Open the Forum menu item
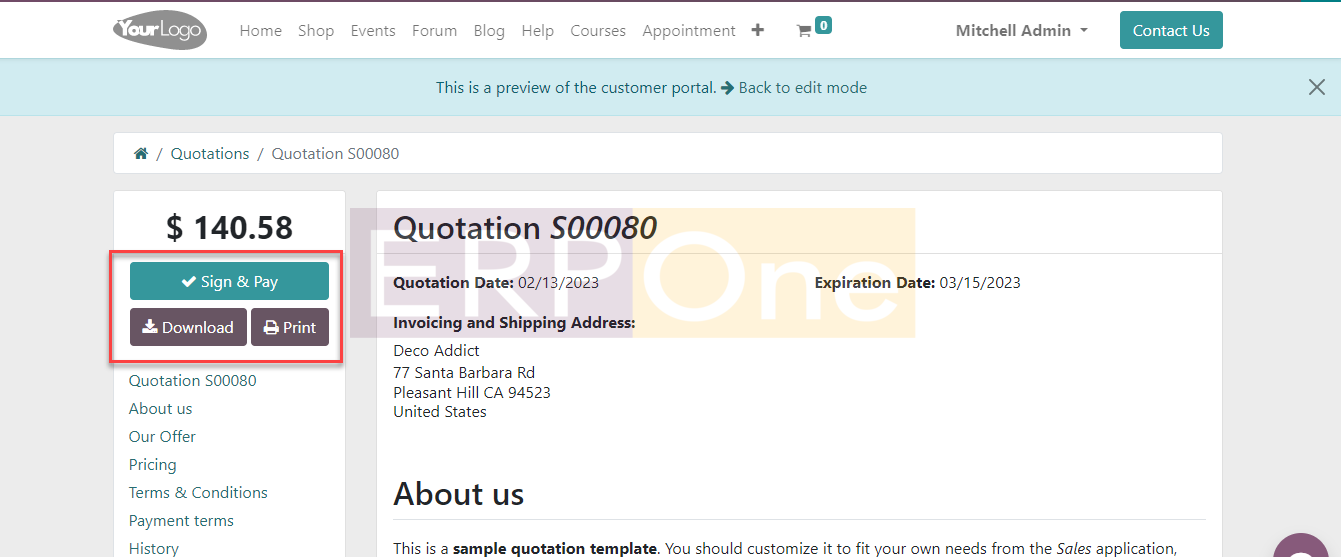1341x557 pixels. [434, 31]
